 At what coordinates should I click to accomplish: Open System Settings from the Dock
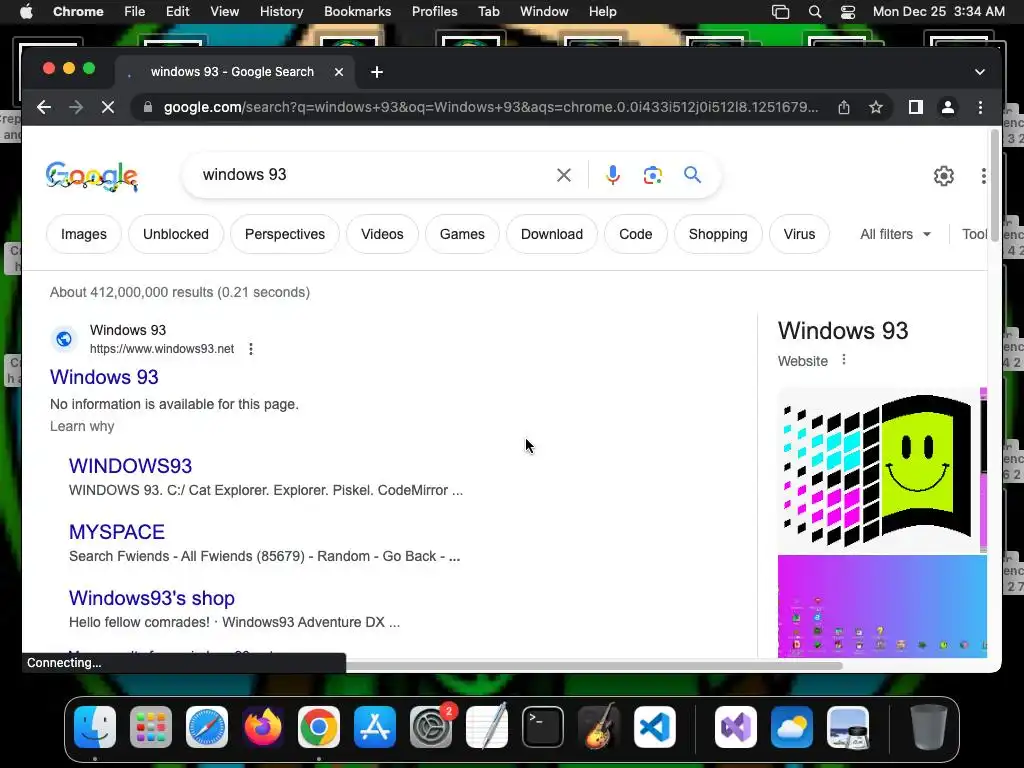coord(431,727)
